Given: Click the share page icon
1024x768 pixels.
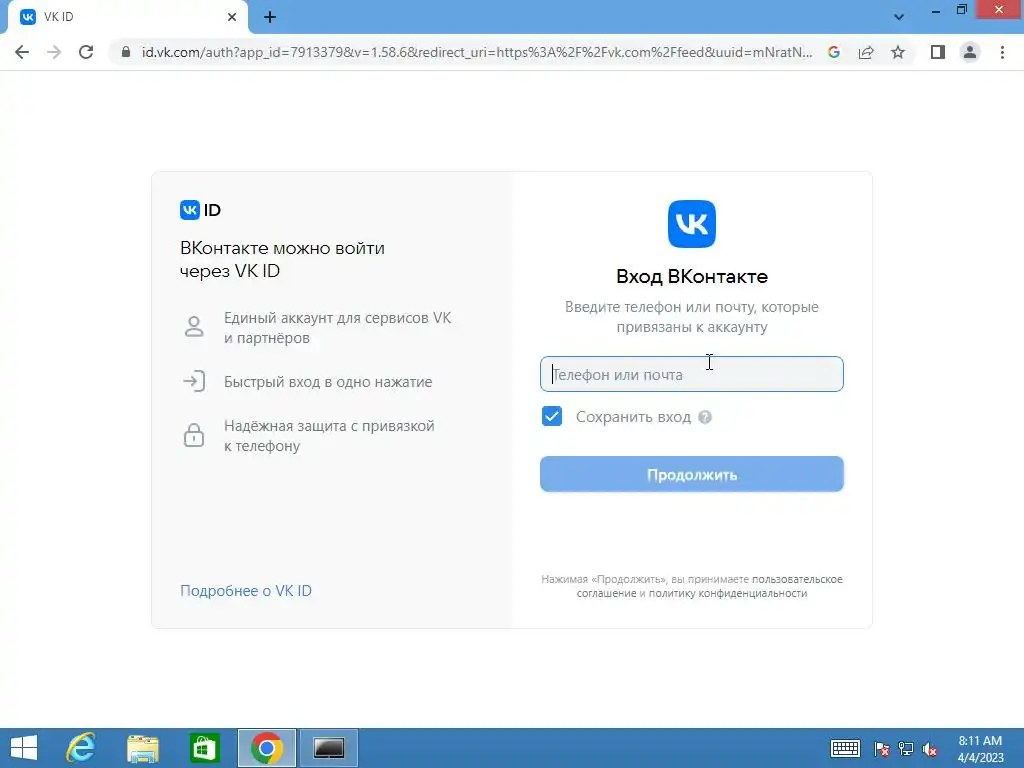Looking at the screenshot, I should point(866,52).
